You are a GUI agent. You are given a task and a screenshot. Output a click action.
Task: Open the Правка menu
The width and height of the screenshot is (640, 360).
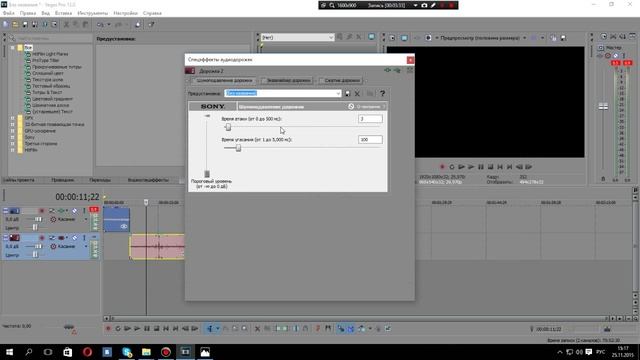pyautogui.click(x=28, y=13)
